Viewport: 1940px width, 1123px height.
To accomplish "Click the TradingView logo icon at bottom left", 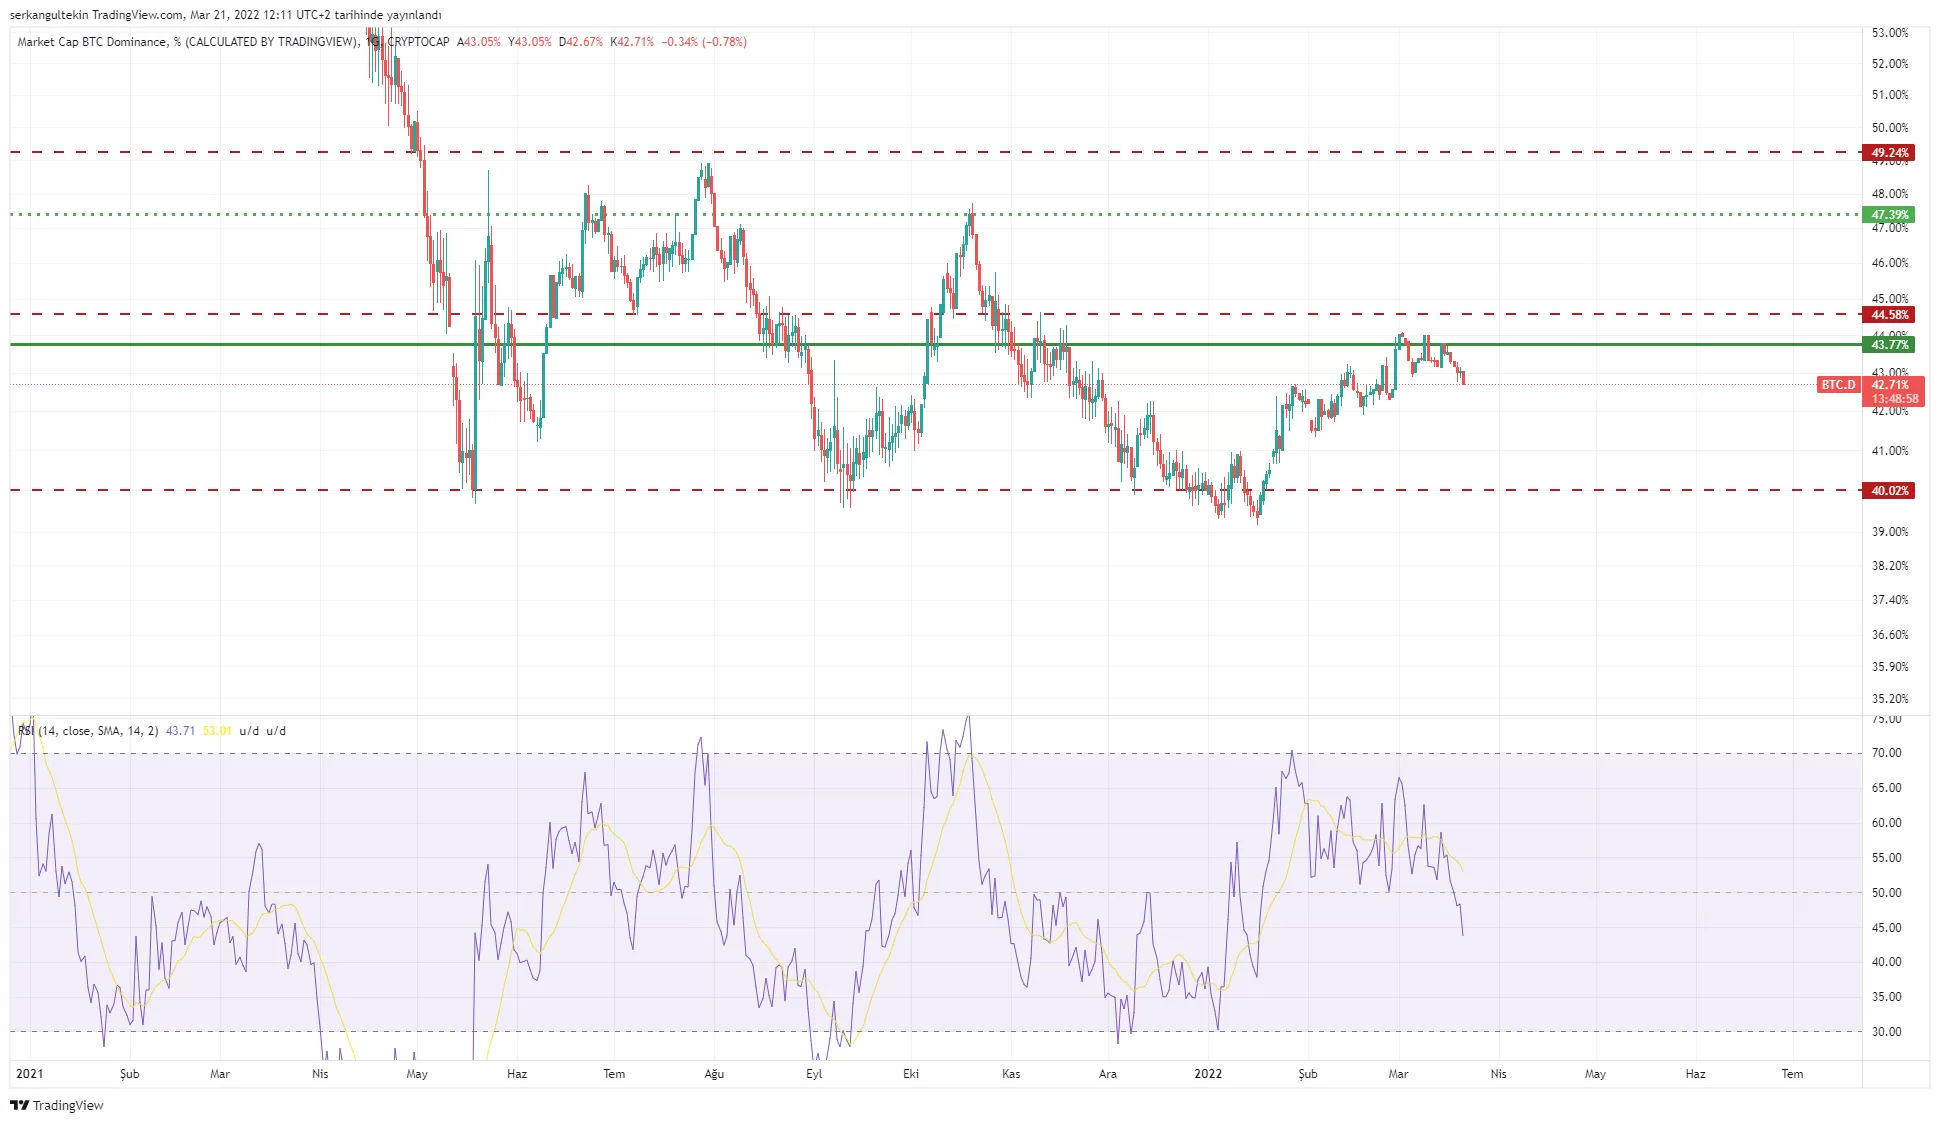I will coord(19,1105).
